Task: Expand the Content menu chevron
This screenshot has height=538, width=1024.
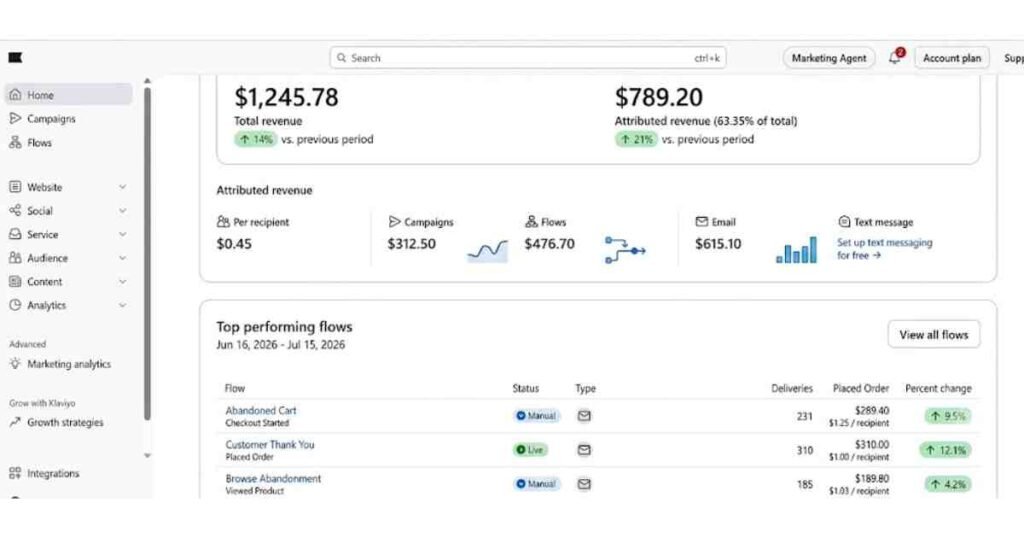Action: point(122,281)
